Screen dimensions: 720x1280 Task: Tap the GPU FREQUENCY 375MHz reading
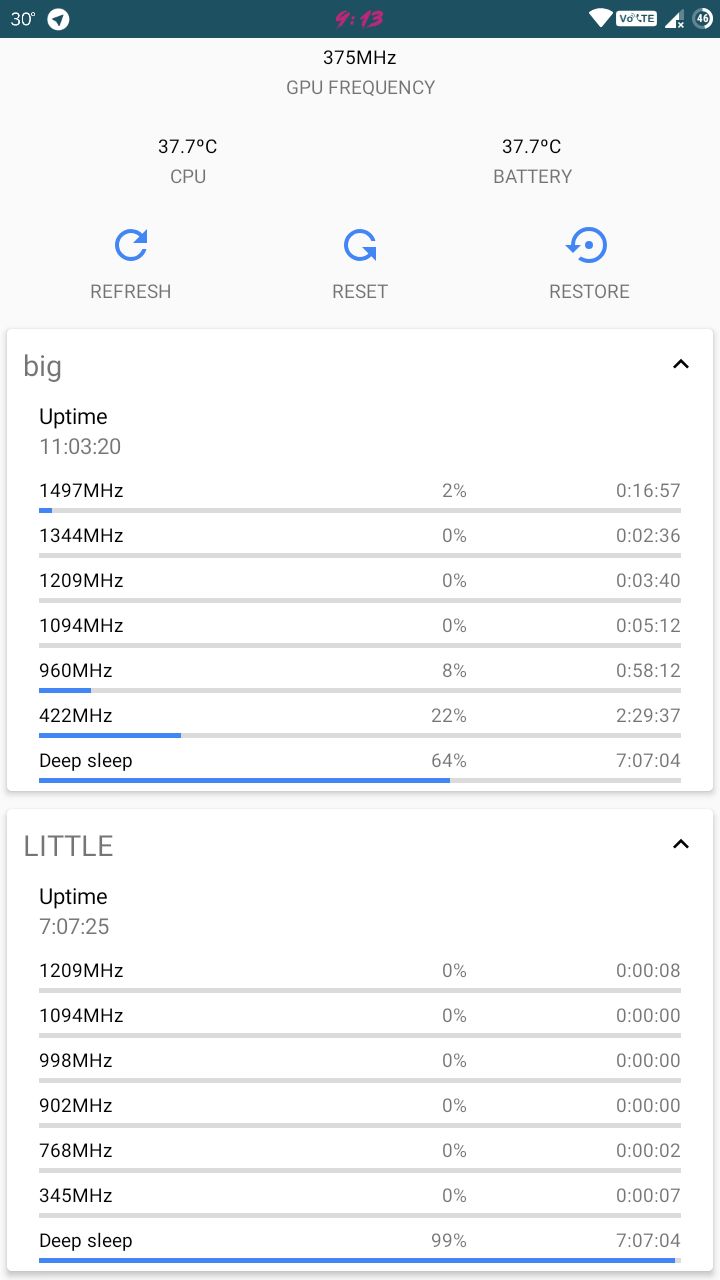click(360, 58)
